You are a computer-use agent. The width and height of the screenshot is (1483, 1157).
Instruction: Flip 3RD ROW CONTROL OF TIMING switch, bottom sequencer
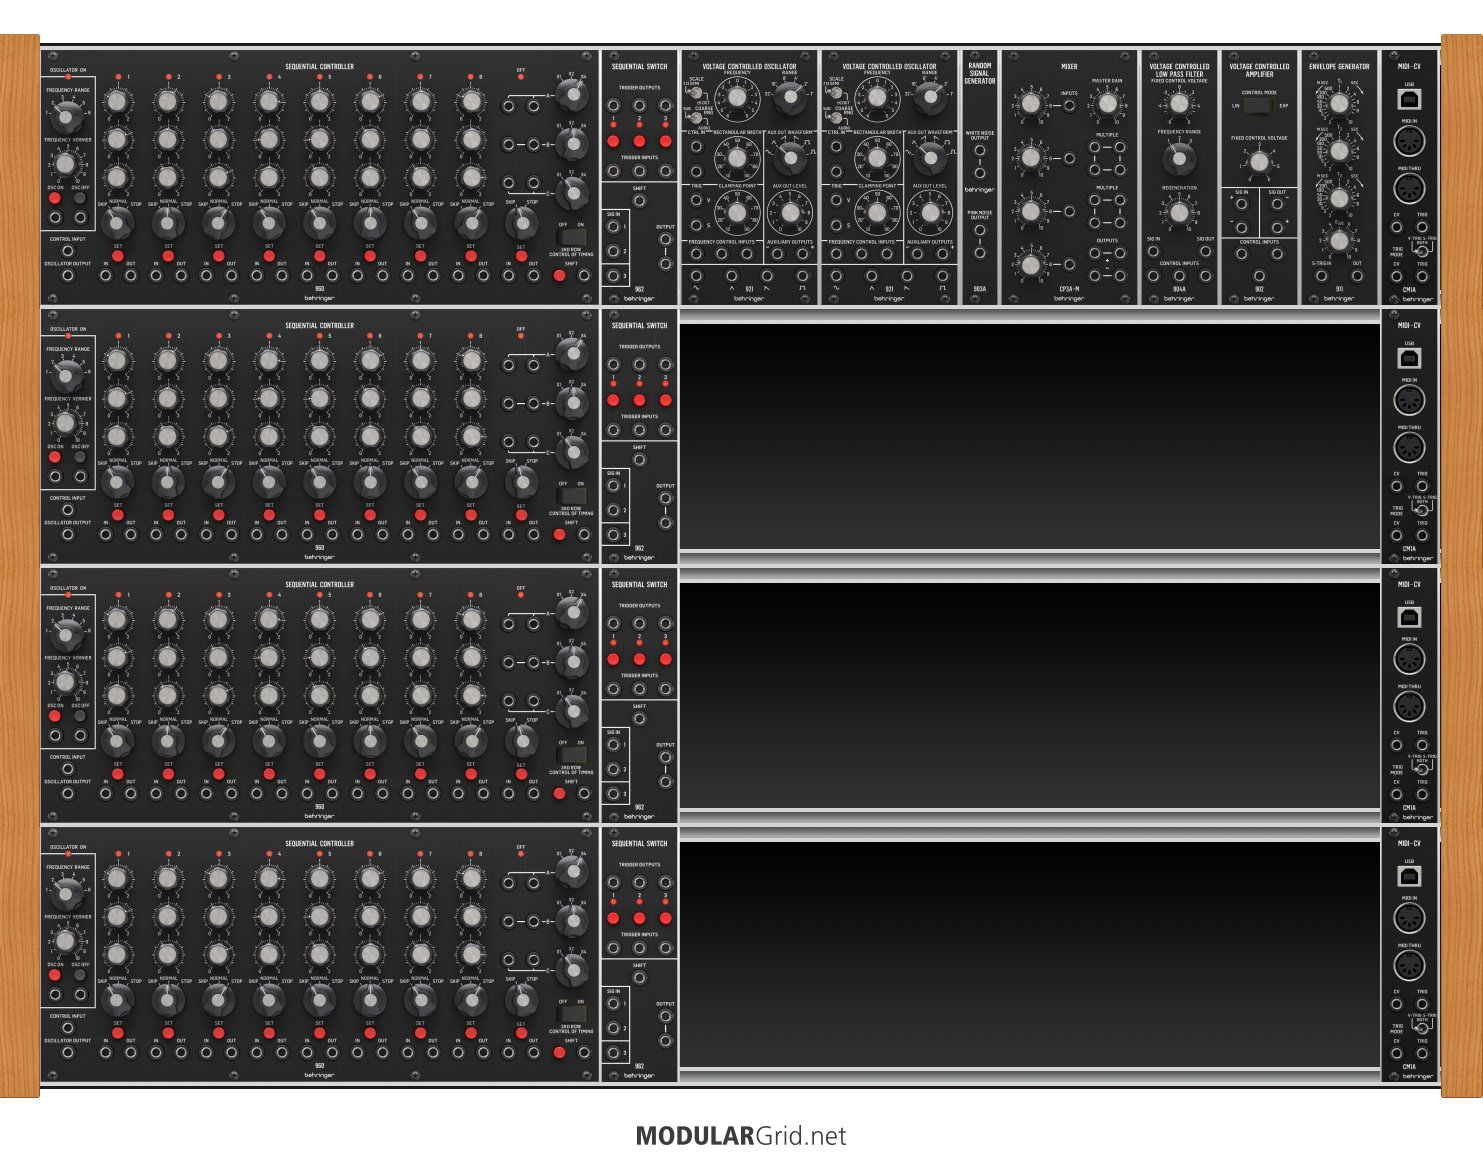tap(571, 1014)
